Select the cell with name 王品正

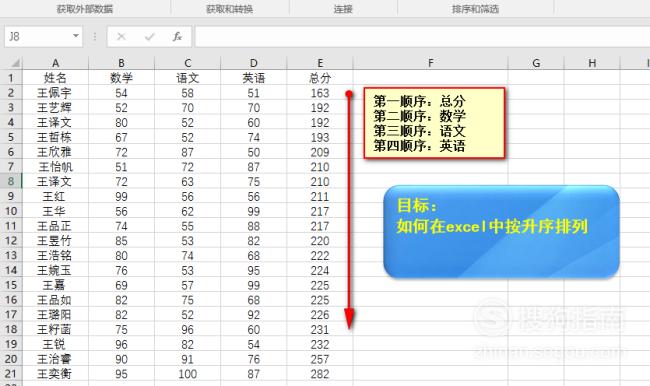pyautogui.click(x=55, y=226)
